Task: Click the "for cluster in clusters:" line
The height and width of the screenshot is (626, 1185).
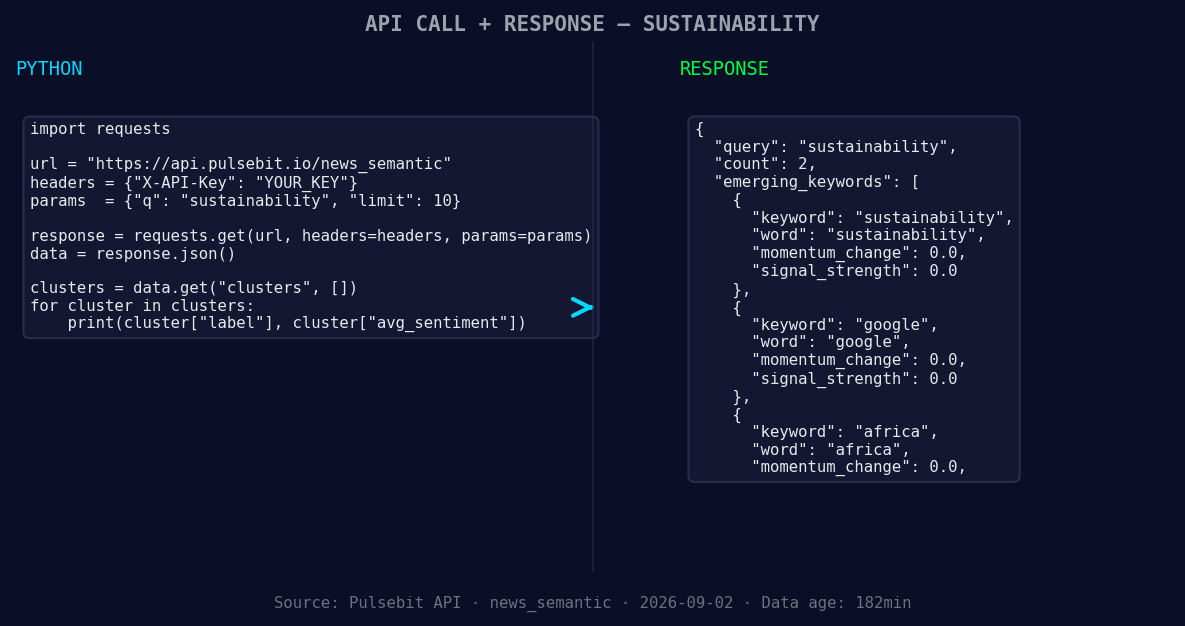Action: coord(143,306)
